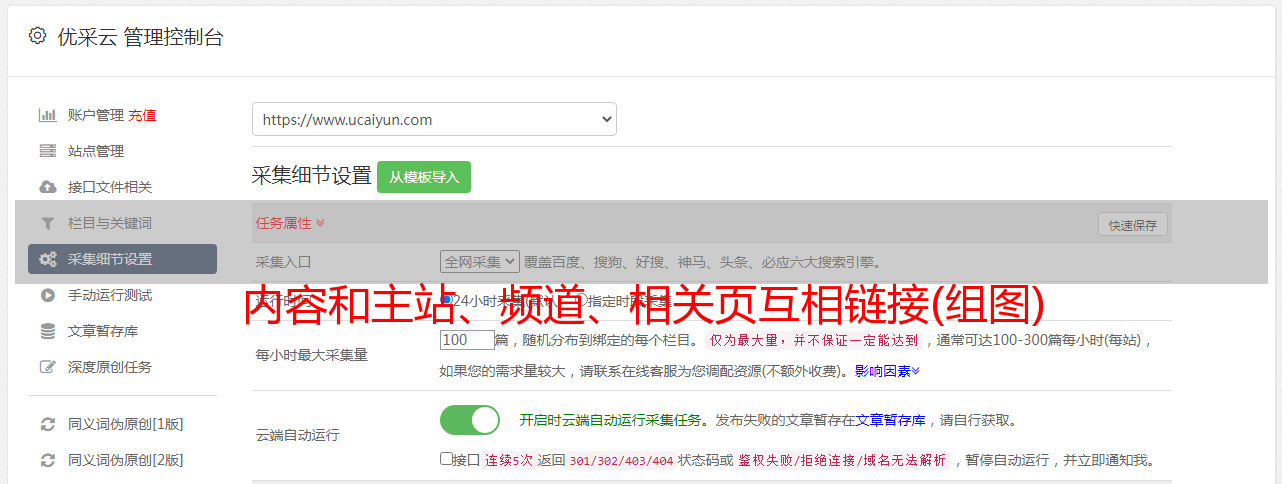Screen dimensions: 1282x484
Task: Collapse the 任务属性 section
Action: pyautogui.click(x=290, y=223)
